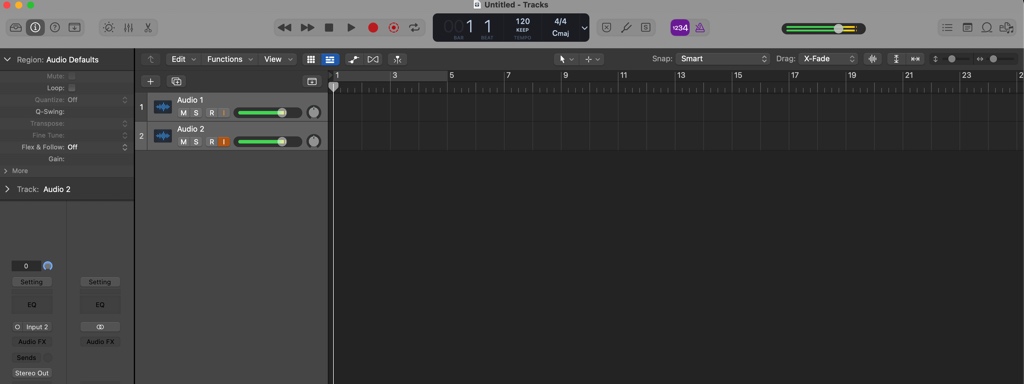
Task: Open the Command-click tool menu
Action: click(x=592, y=59)
